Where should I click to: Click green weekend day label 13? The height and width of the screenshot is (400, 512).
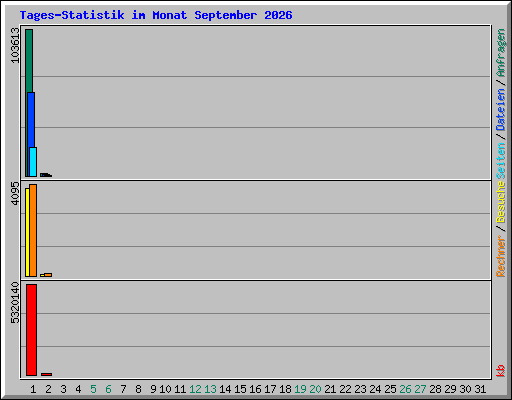(210, 389)
